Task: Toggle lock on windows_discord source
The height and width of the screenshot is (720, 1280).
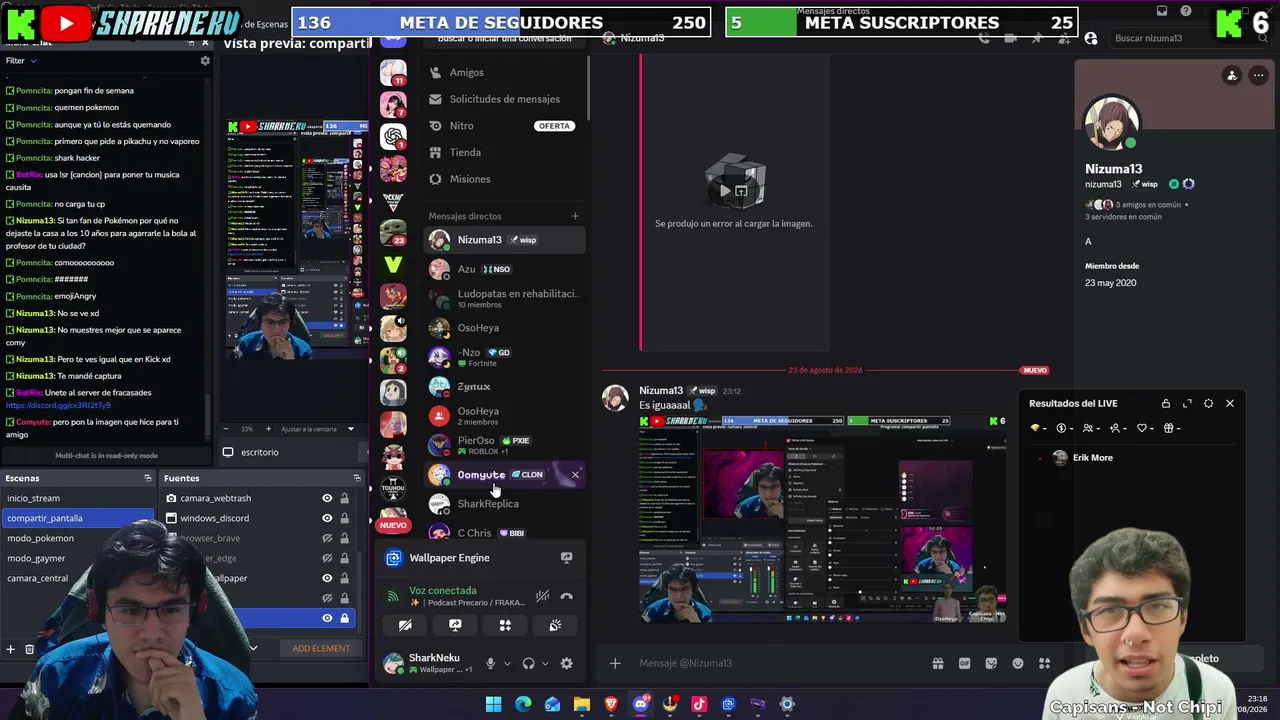Action: pos(344,518)
